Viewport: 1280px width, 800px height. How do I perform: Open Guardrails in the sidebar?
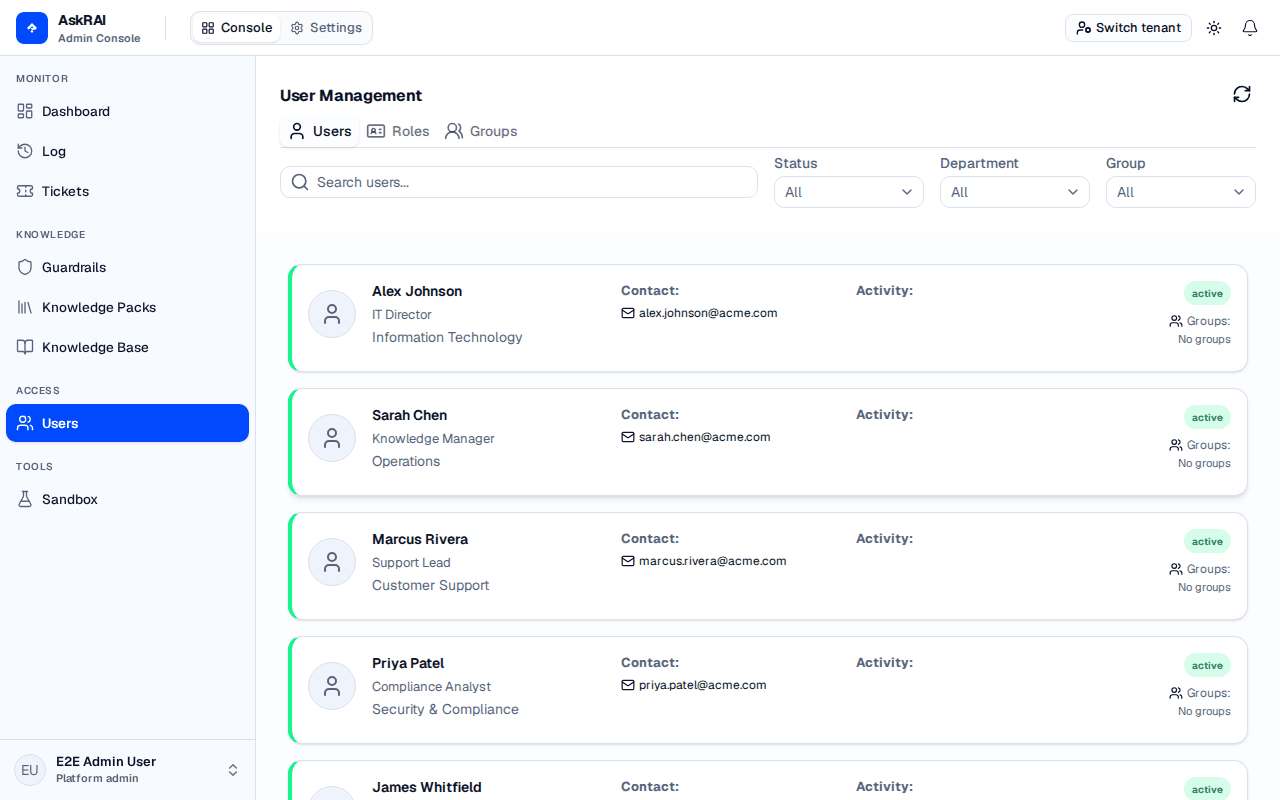point(127,267)
